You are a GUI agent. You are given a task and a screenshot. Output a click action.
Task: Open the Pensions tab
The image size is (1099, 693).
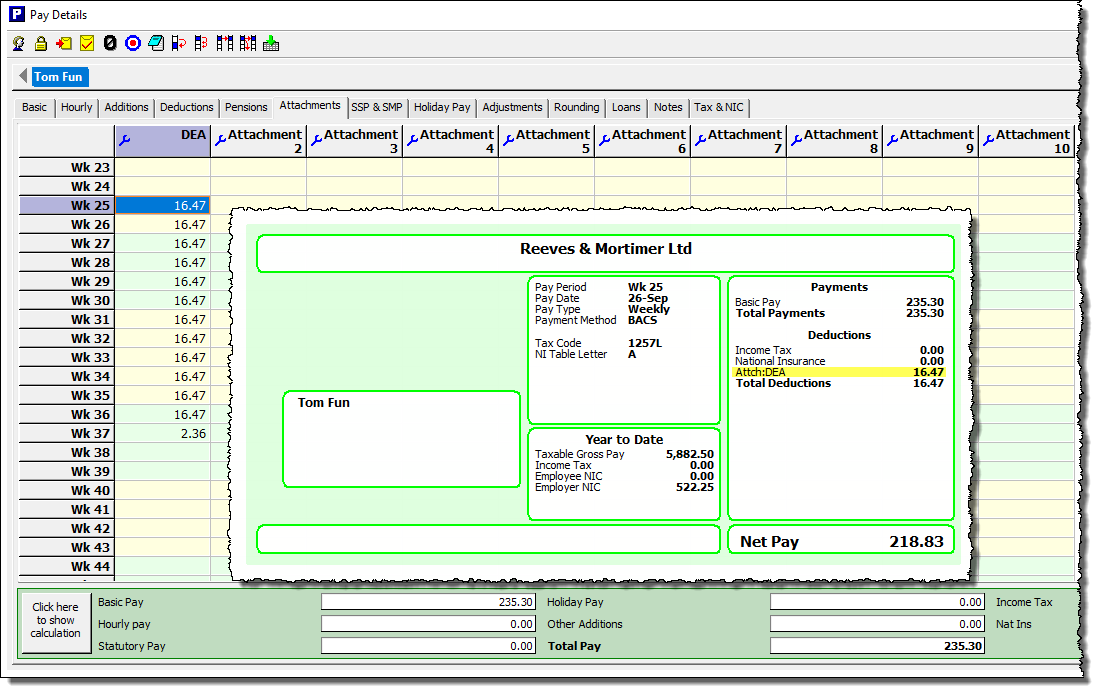pos(246,107)
